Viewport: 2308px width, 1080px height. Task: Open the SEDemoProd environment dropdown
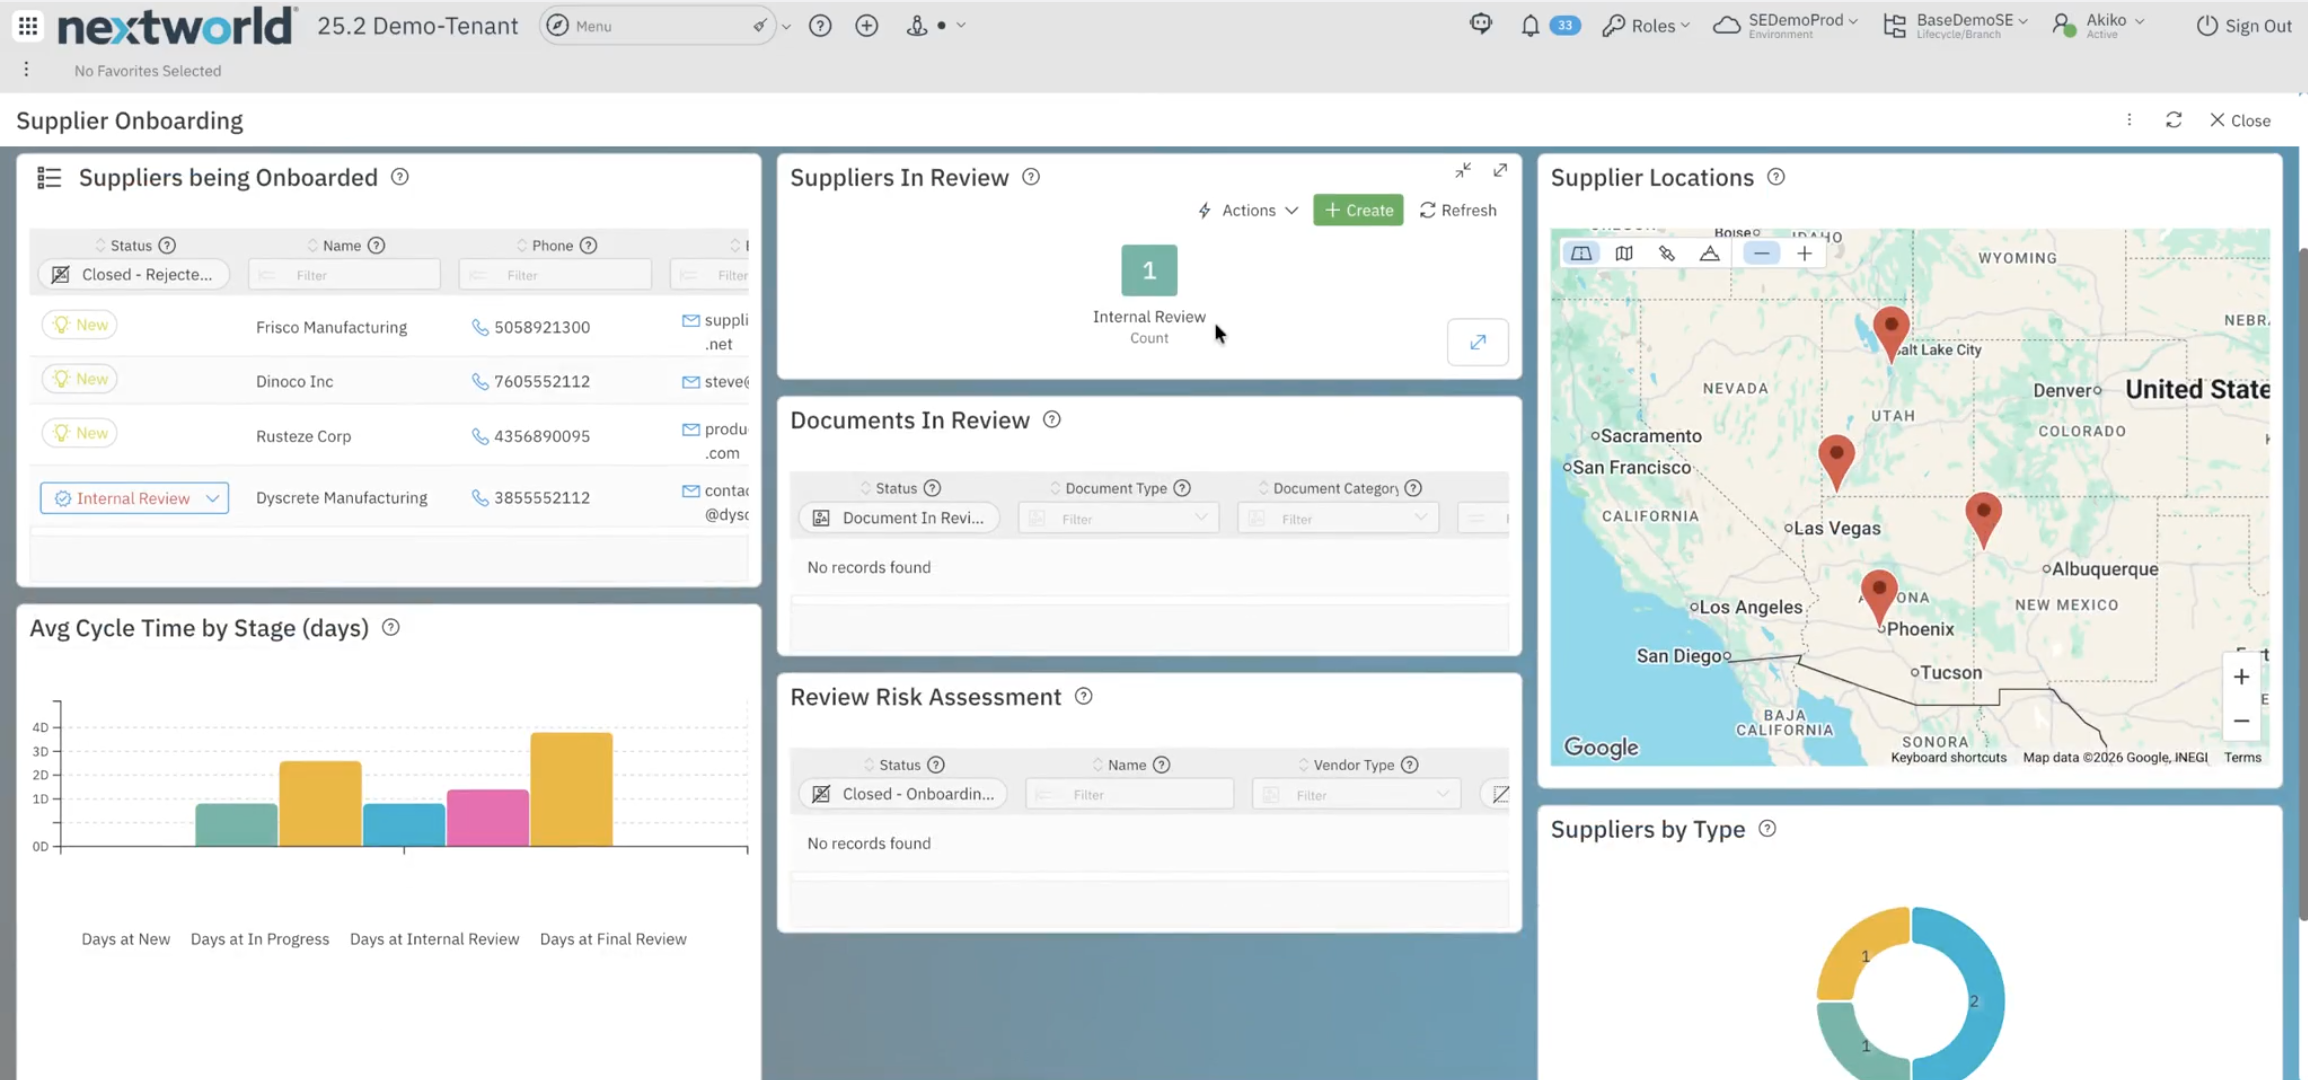point(1785,26)
